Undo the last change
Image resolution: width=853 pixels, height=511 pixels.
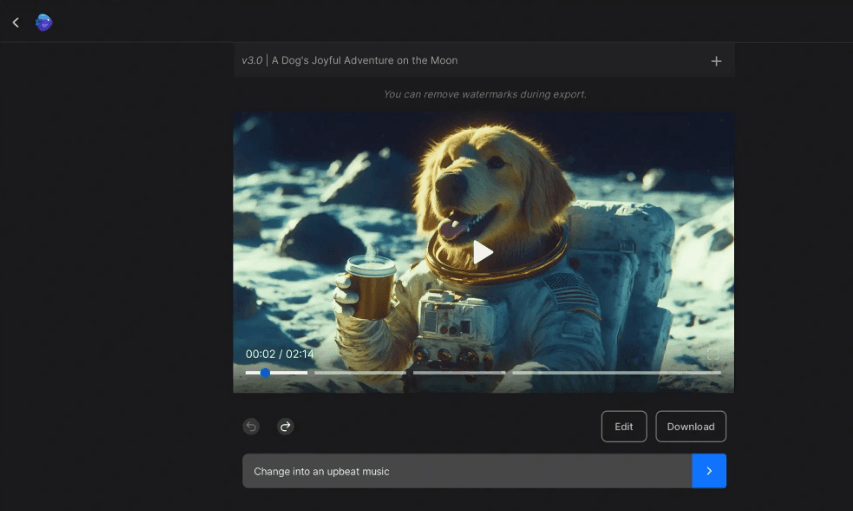click(251, 426)
